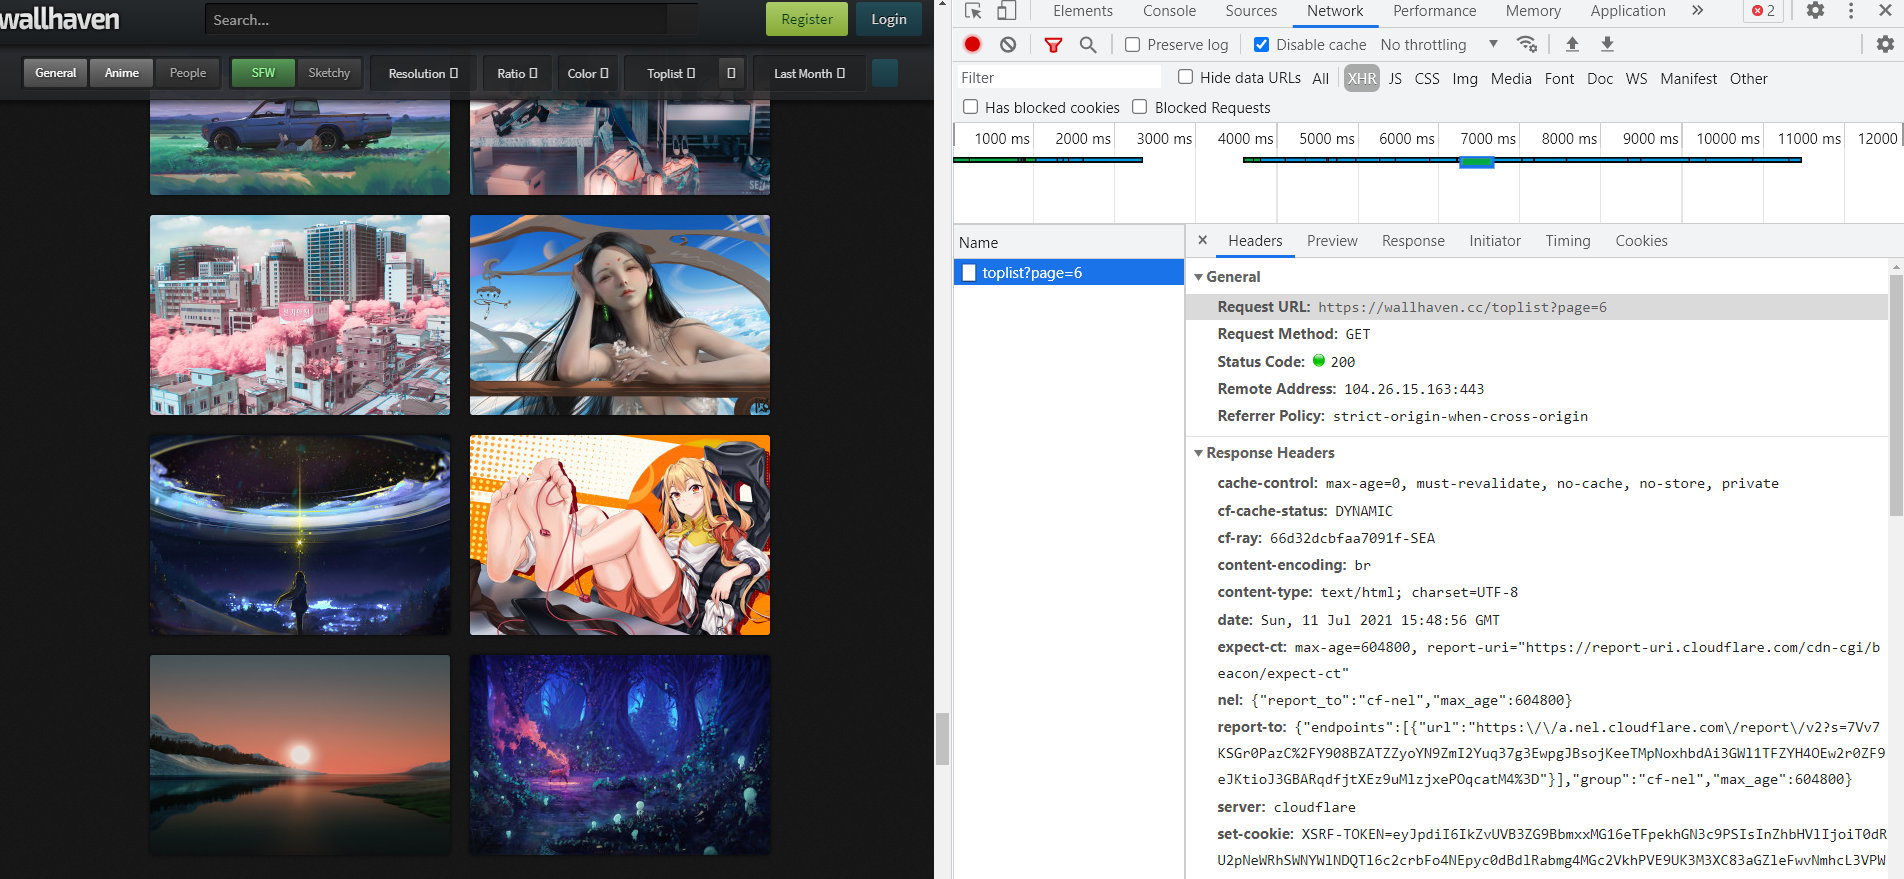Switch to the Response tab of the request

(1413, 241)
